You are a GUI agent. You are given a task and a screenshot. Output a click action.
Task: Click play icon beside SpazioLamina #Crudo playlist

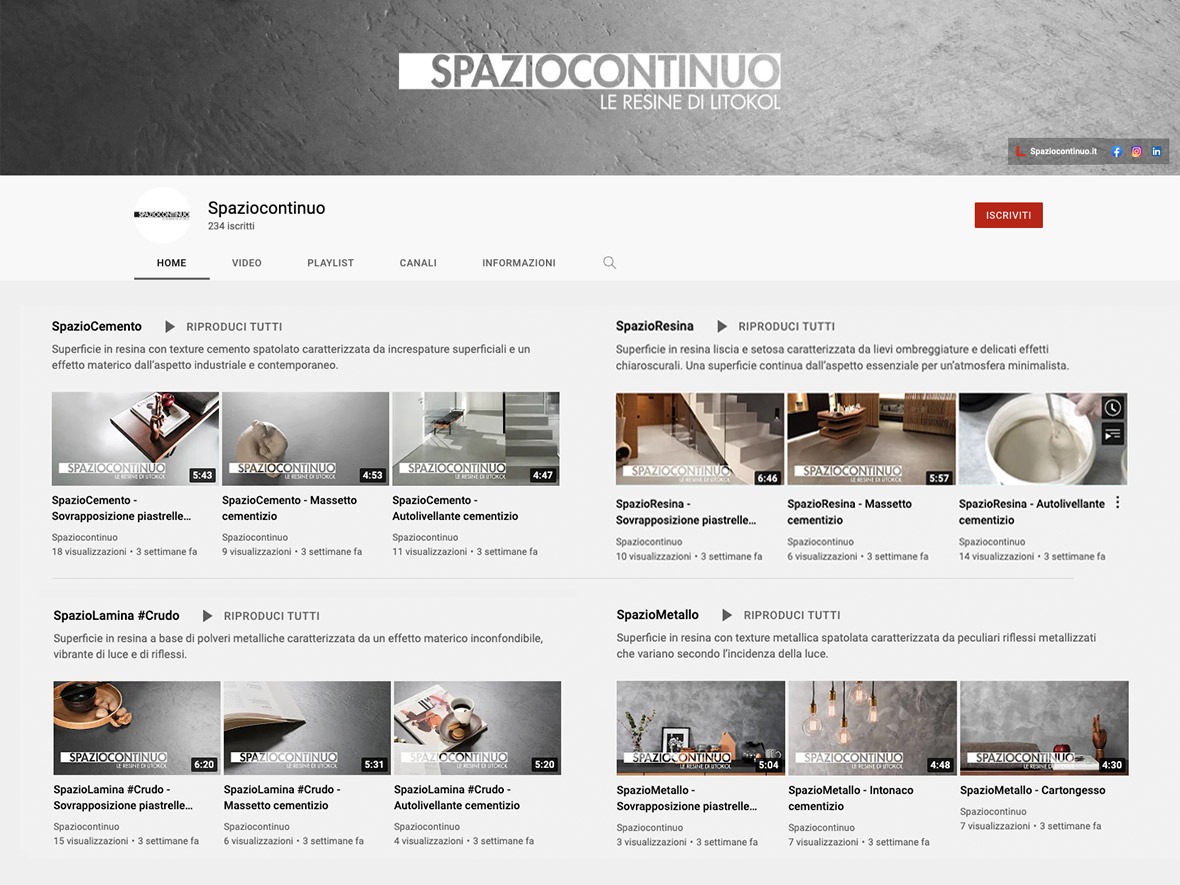[207, 616]
